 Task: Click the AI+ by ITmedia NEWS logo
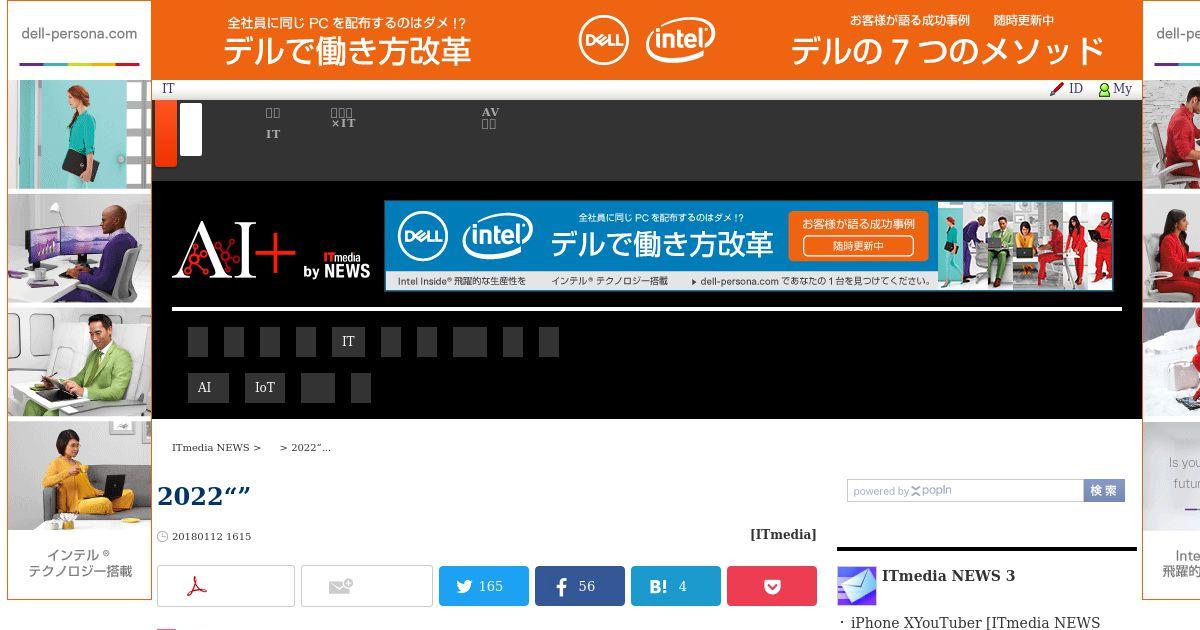[271, 249]
